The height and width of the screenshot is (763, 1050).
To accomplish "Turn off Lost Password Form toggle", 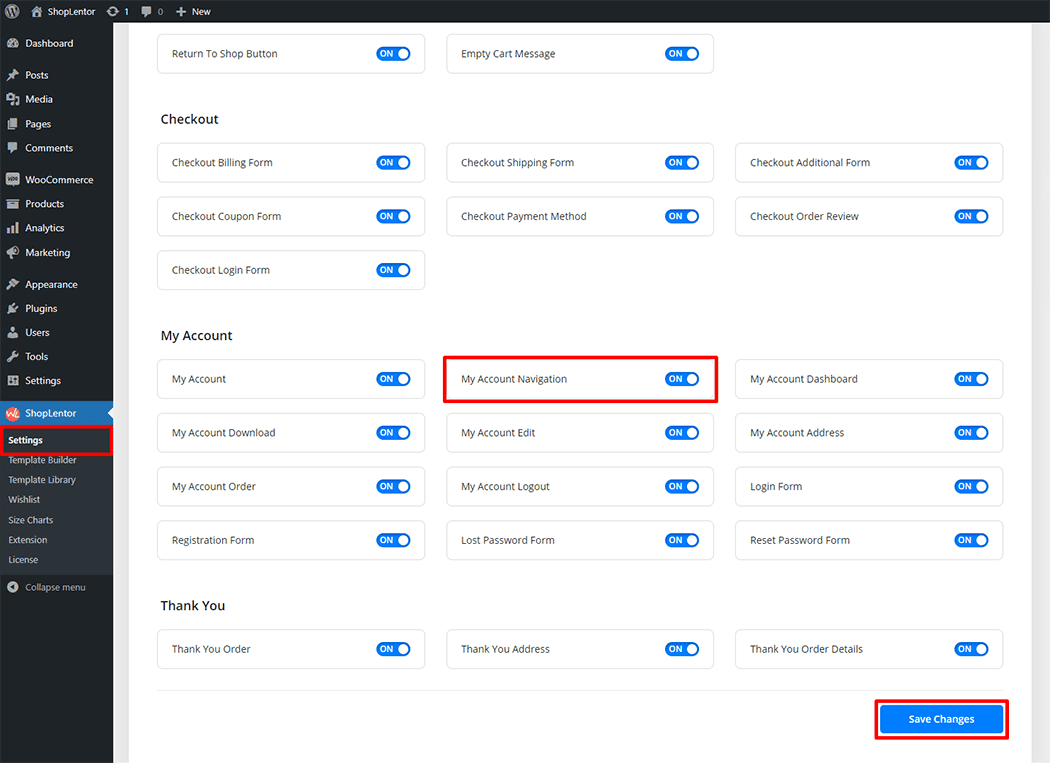I will click(x=682, y=540).
